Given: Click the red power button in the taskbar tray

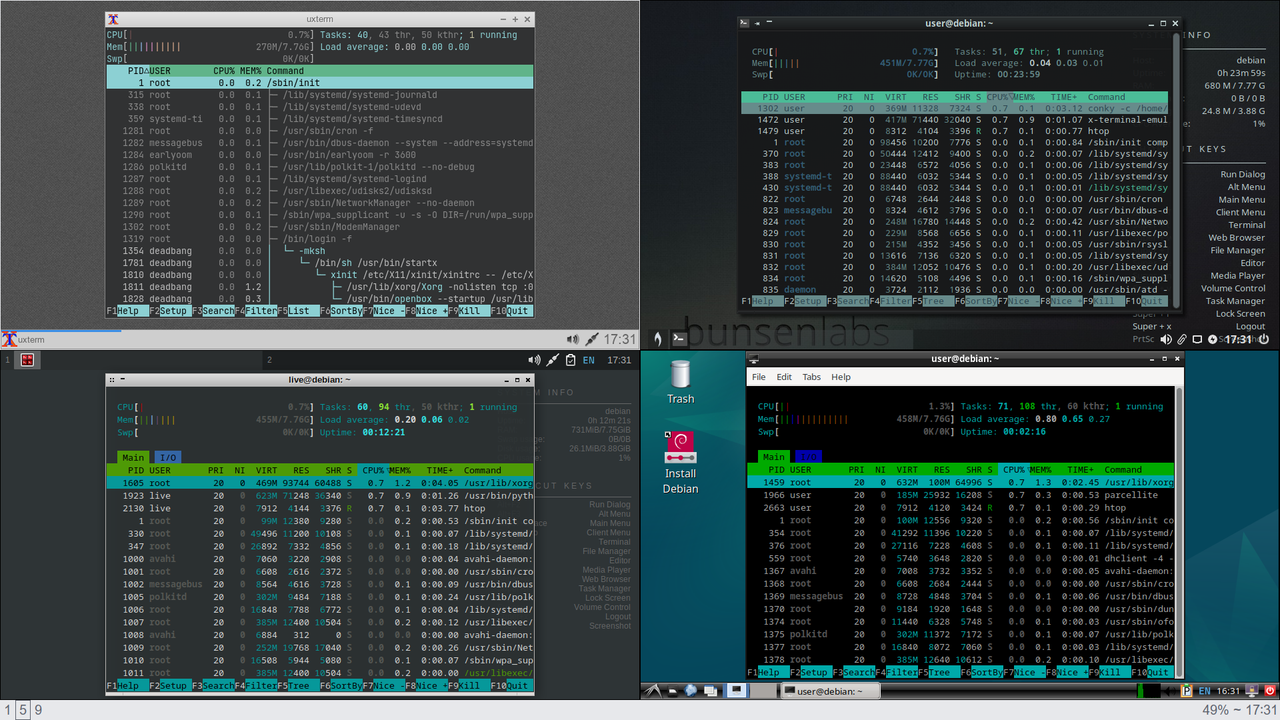Looking at the screenshot, I should click(1269, 690).
